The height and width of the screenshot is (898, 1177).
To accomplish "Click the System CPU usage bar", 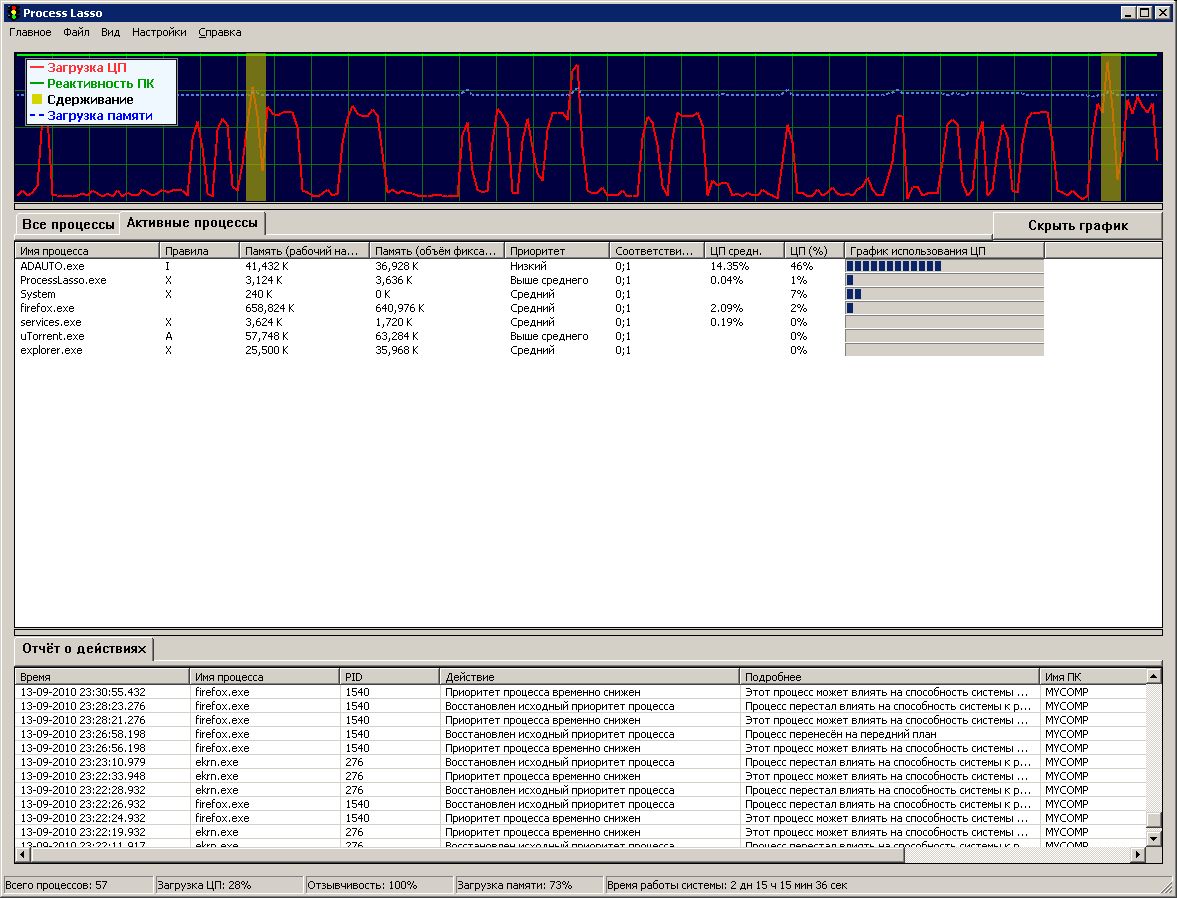I will 944,294.
